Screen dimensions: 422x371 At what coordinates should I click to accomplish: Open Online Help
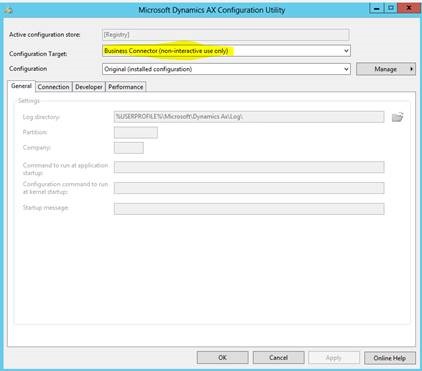coord(390,358)
